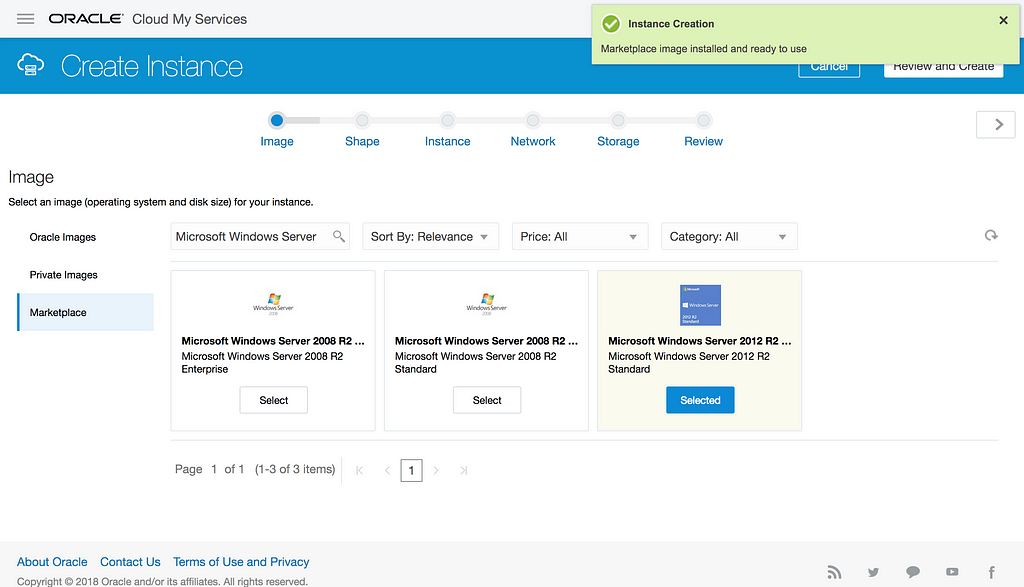1024x587 pixels.
Task: Refresh the marketplace image list
Action: pyautogui.click(x=991, y=235)
